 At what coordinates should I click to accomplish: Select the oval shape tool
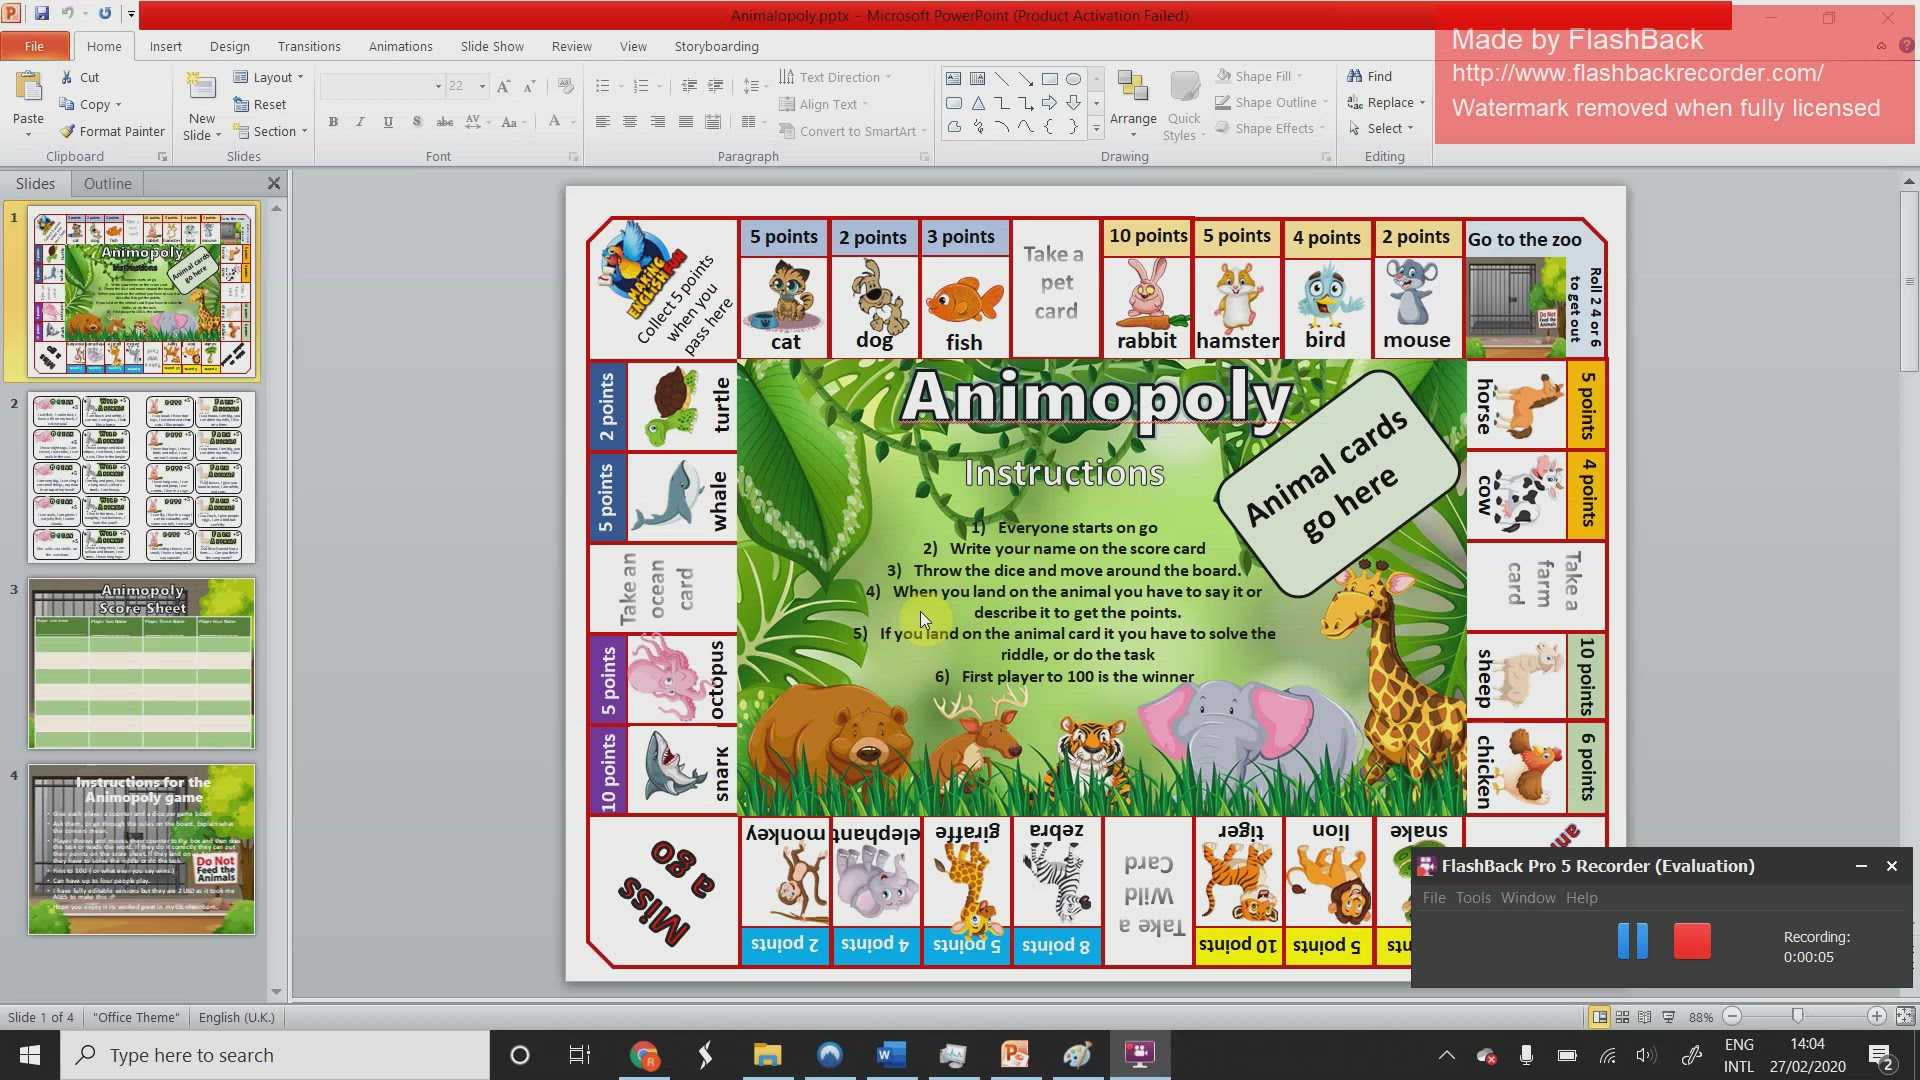click(1073, 78)
